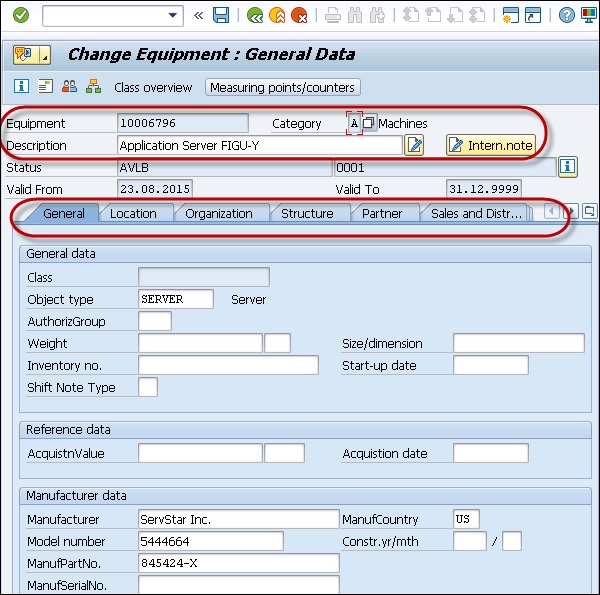The width and height of the screenshot is (600, 595).
Task: Switch to the Sales and Distr... tab
Action: pos(476,214)
